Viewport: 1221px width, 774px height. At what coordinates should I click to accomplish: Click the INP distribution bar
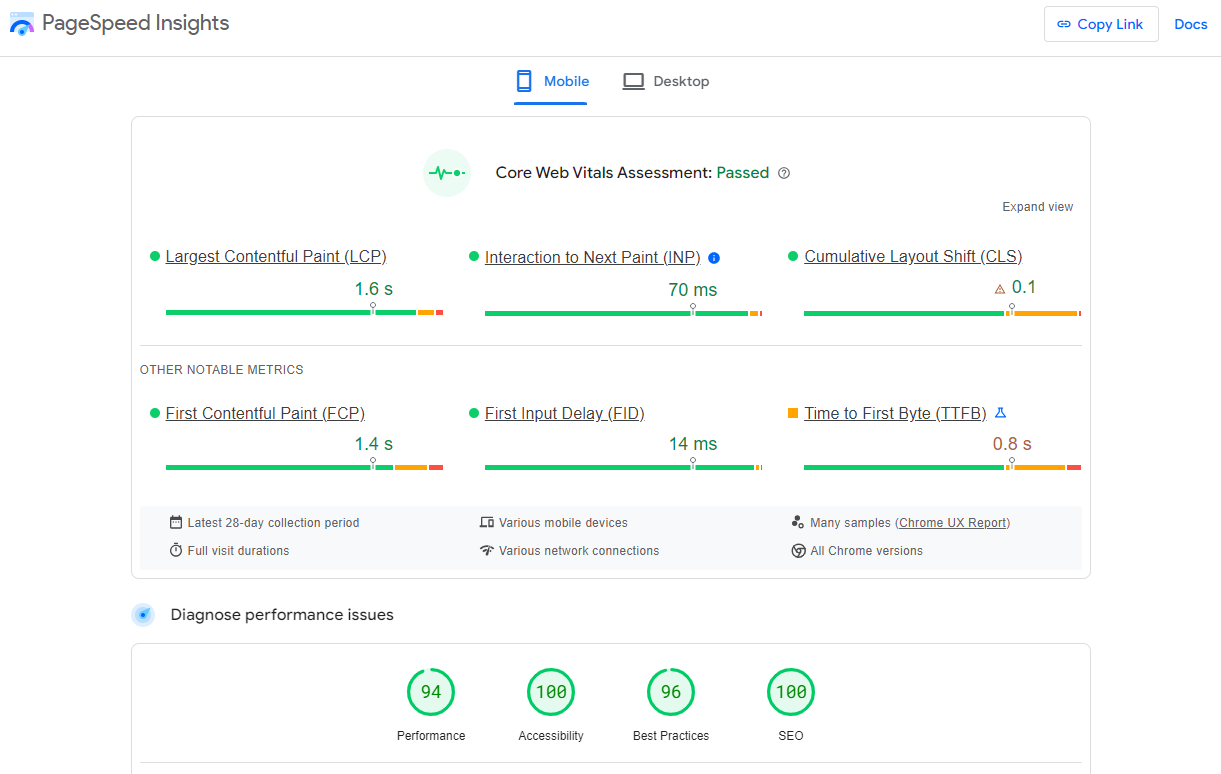tap(623, 313)
